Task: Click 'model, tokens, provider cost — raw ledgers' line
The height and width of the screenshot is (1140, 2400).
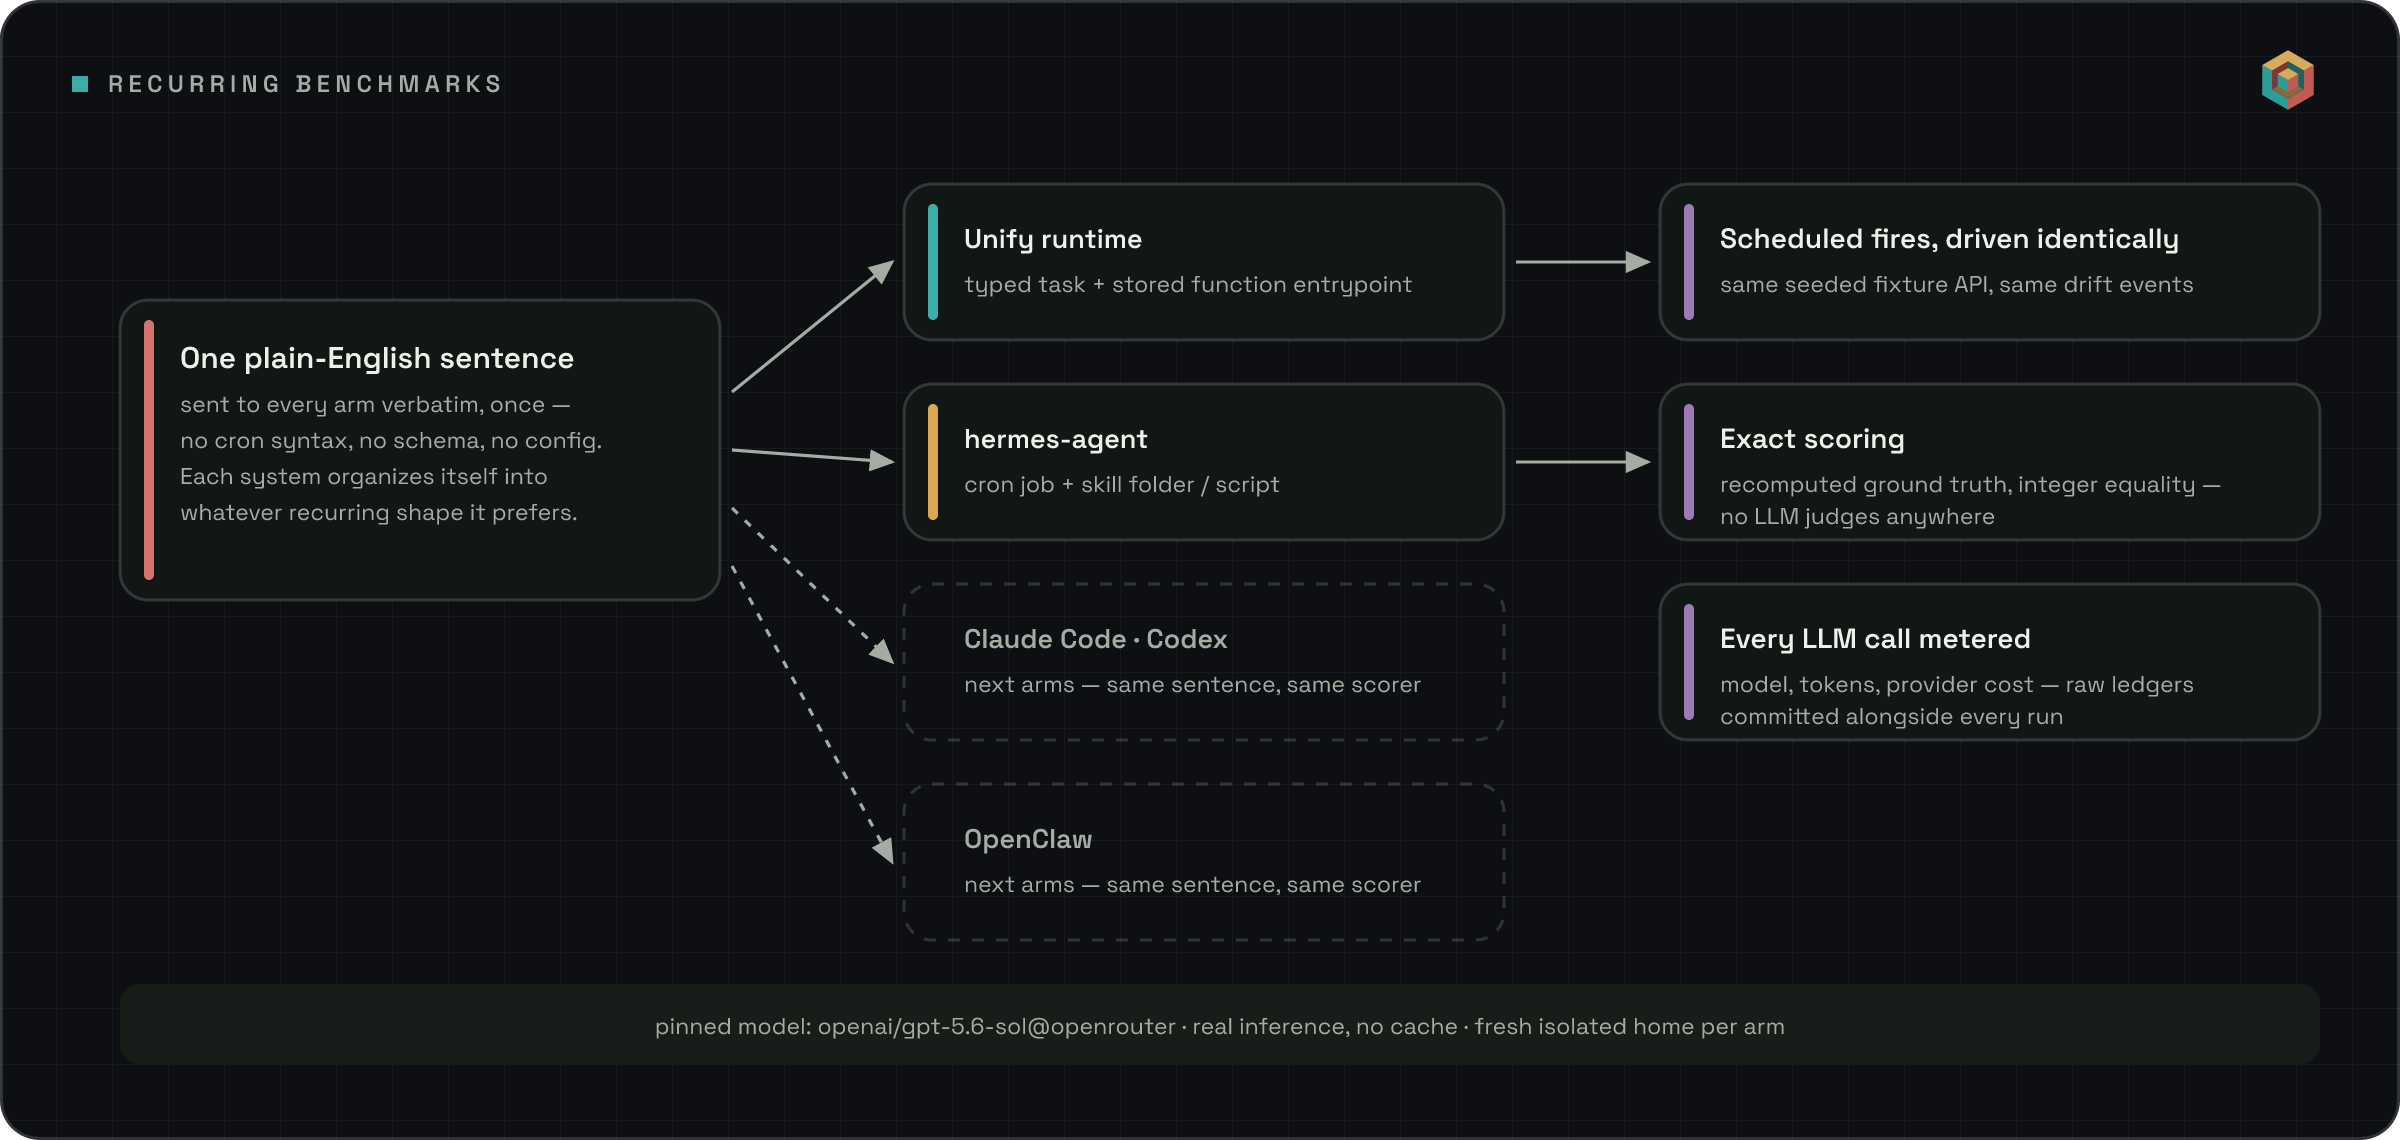Action: coord(1957,685)
